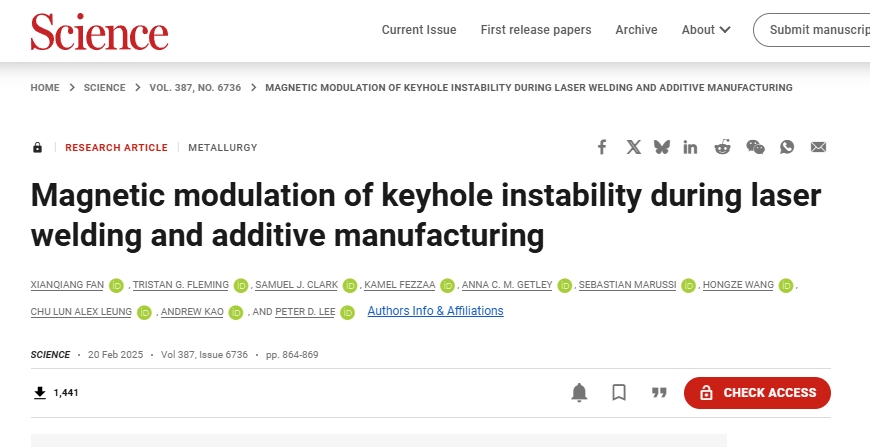Open Xianqiang Fan's ORCID icon
This screenshot has height=447, width=870.
coord(116,285)
